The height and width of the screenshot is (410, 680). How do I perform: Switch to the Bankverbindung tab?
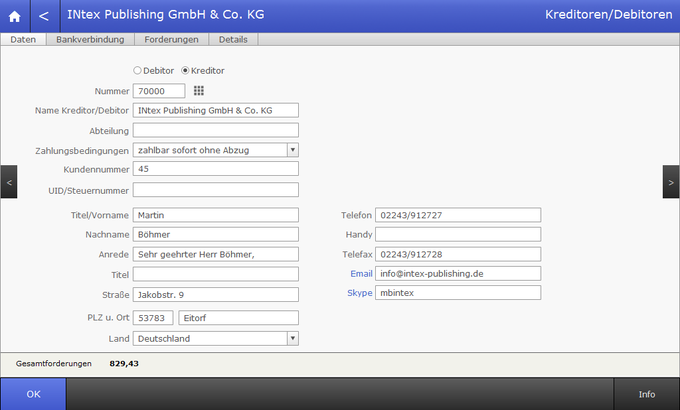coord(90,39)
